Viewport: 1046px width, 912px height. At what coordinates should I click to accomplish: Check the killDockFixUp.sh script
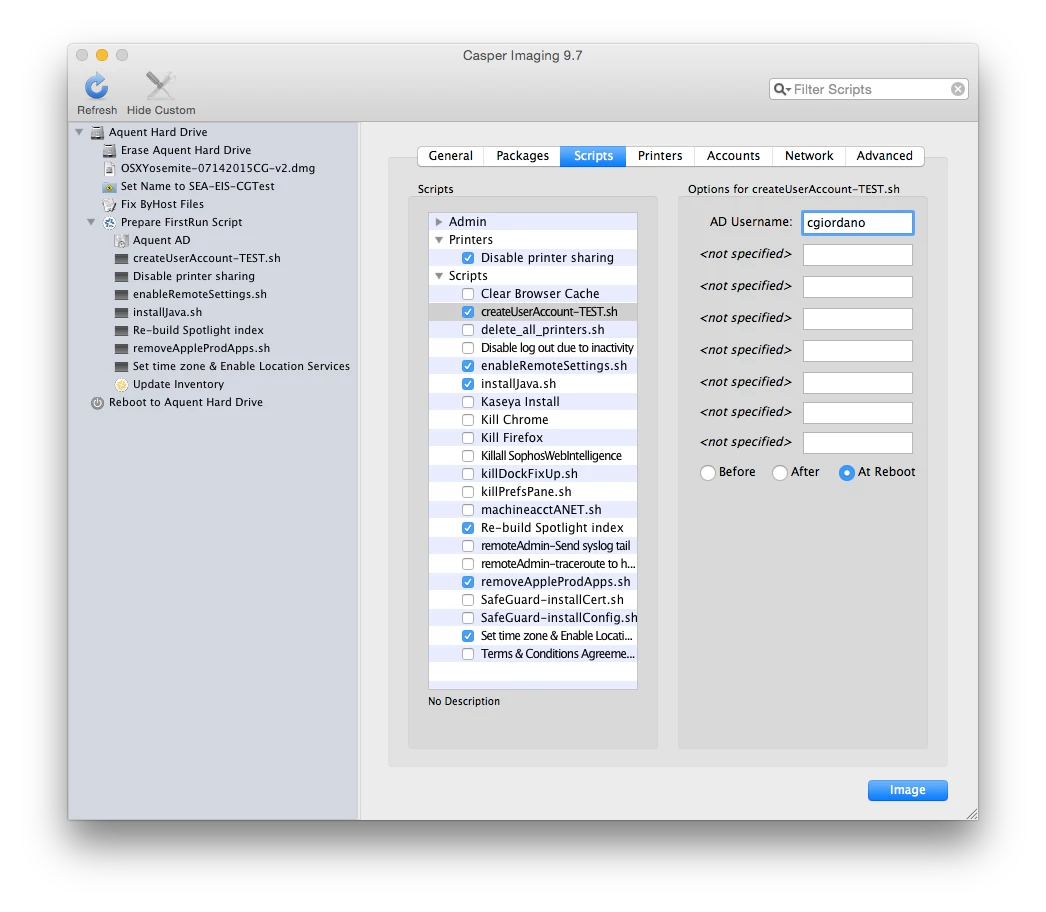pos(468,474)
